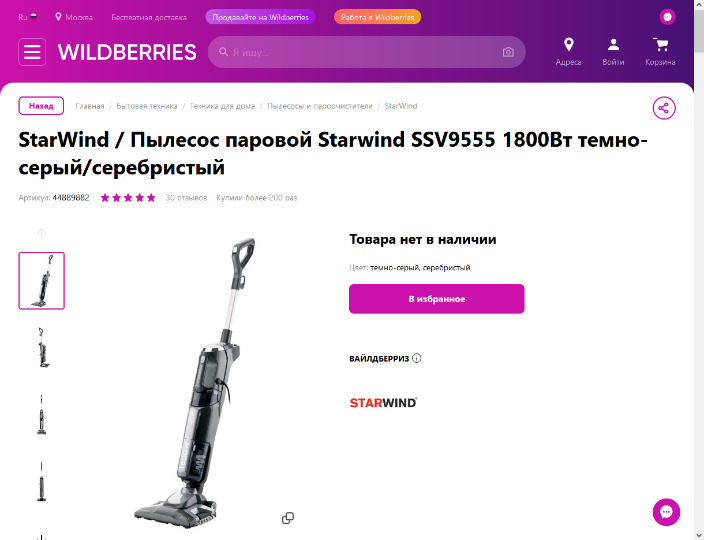Click the share icon near breadcrumbs
Screen dimensions: 704x540
(664, 108)
